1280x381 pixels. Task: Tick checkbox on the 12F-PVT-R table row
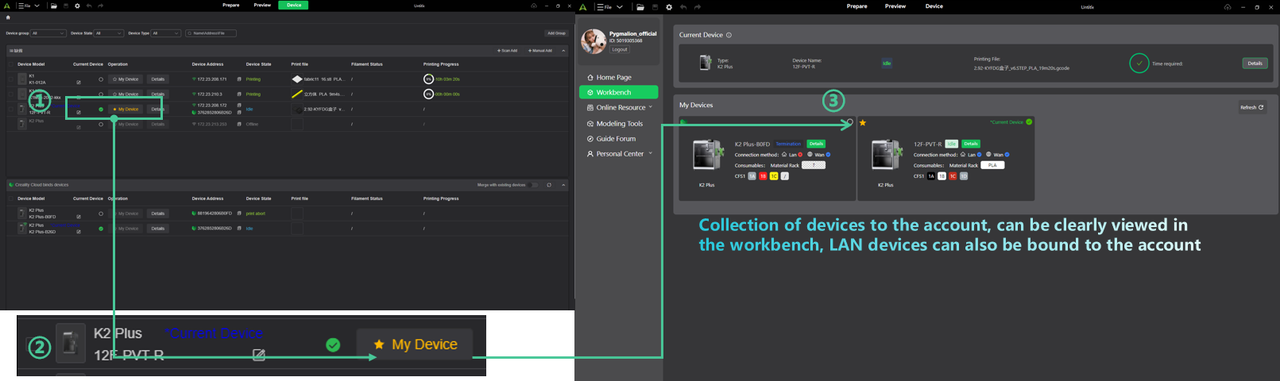10,109
